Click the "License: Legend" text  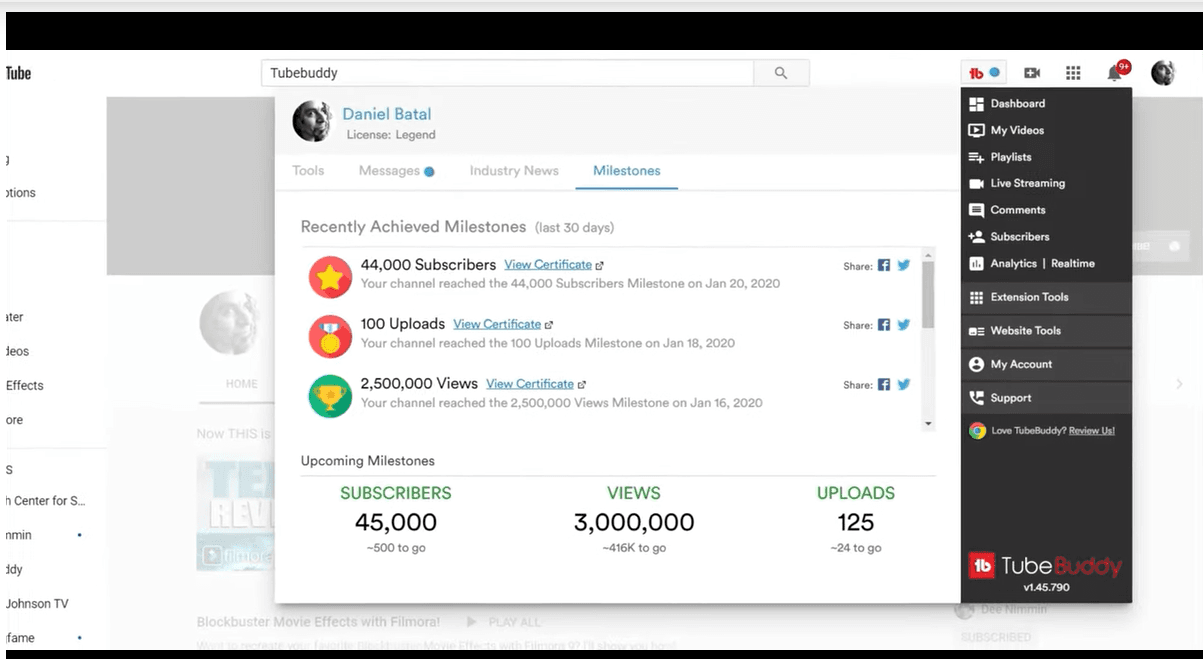tap(391, 135)
